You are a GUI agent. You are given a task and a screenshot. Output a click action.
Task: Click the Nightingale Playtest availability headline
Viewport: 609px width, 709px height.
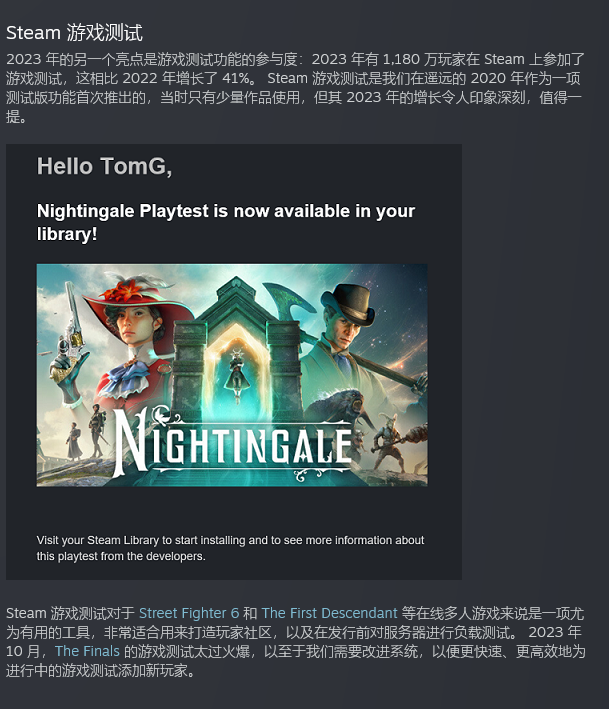coord(226,222)
